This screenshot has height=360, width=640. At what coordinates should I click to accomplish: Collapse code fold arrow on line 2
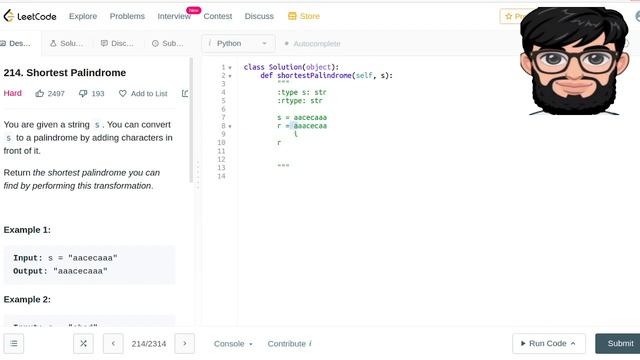click(230, 76)
